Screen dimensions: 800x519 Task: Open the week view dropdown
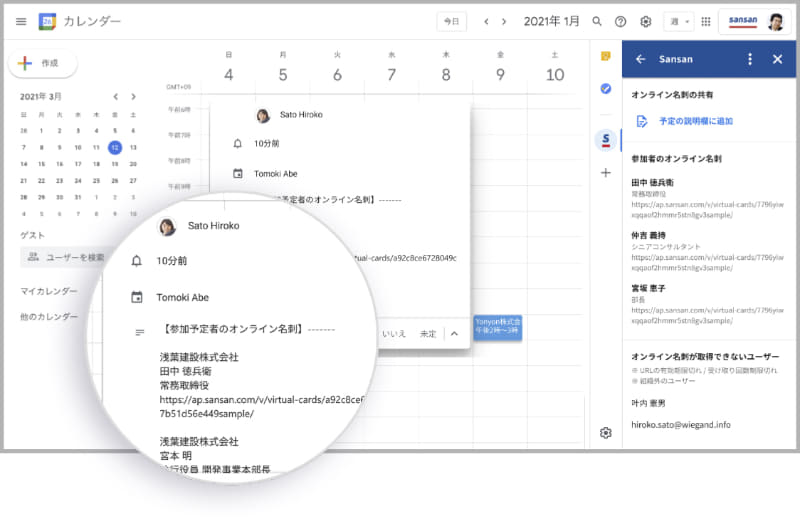coord(679,21)
